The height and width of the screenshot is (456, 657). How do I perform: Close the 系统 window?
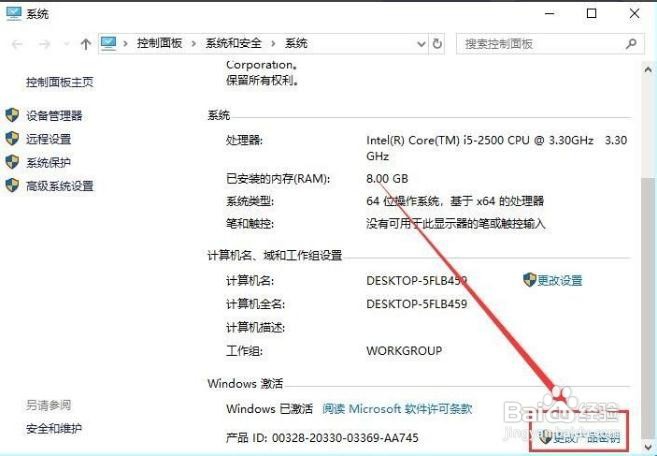pyautogui.click(x=634, y=13)
